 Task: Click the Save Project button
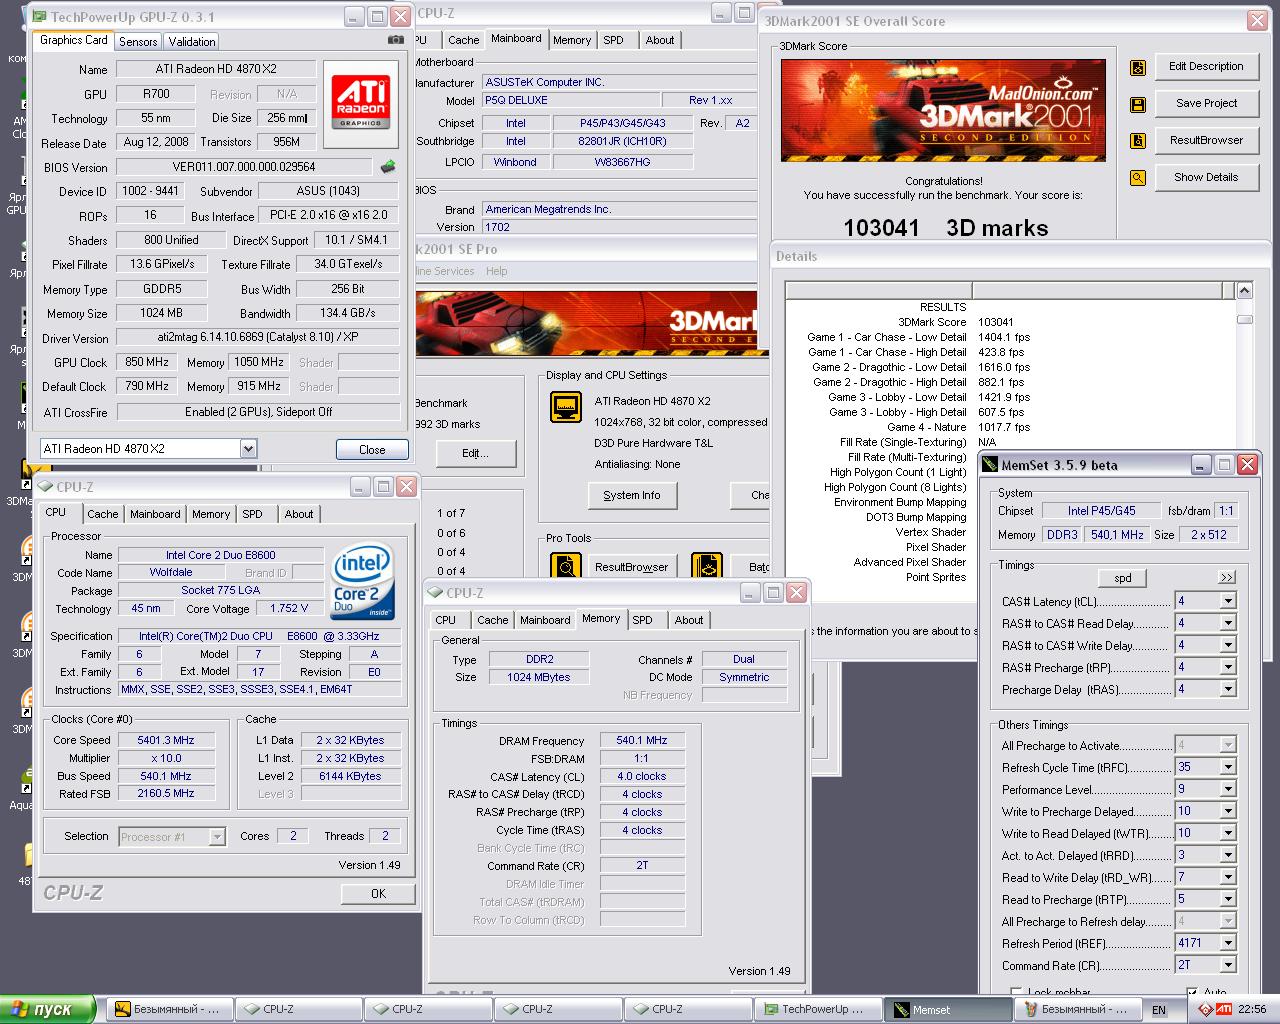pos(1206,104)
